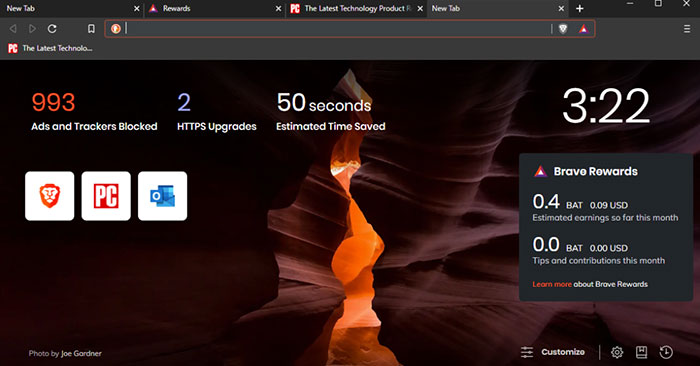Screen dimensions: 700x366
Task: Go back with the back arrow
Action: click(x=13, y=29)
